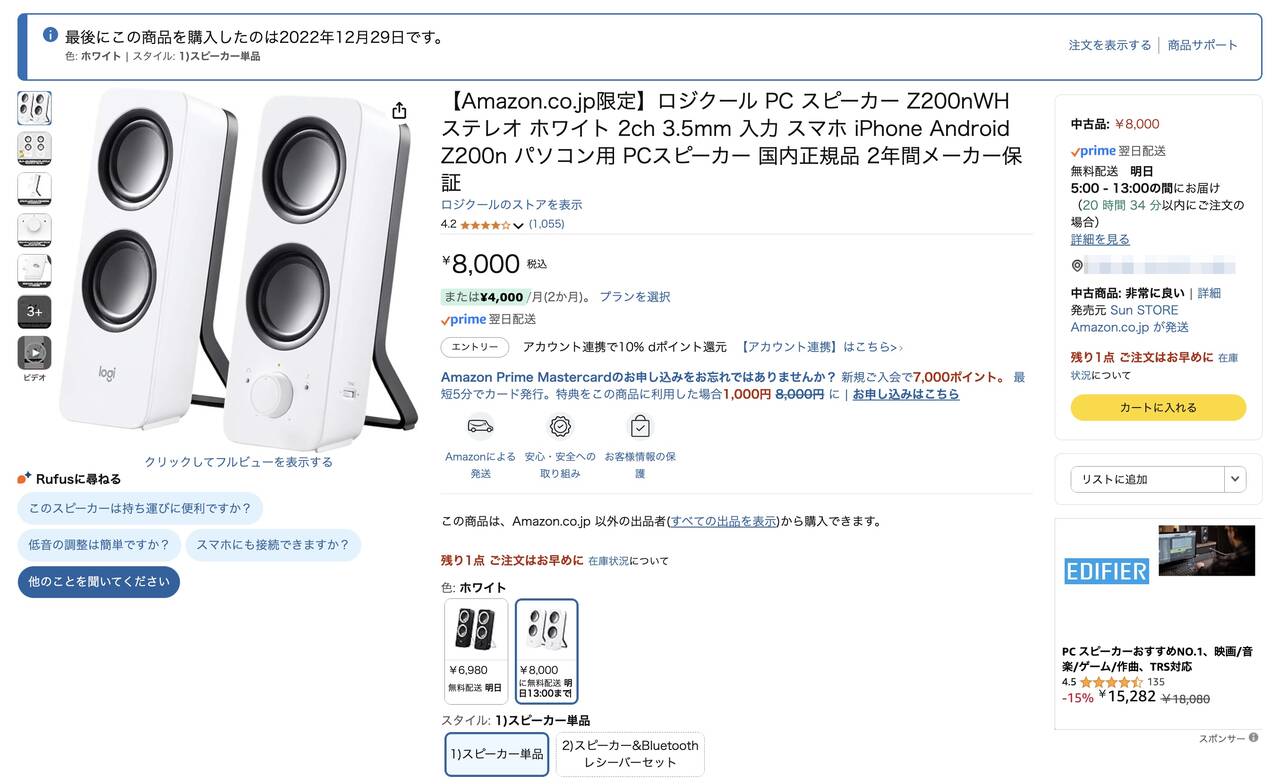Open 商品サポート in the top banner
This screenshot has width=1280, height=784.
point(1203,45)
